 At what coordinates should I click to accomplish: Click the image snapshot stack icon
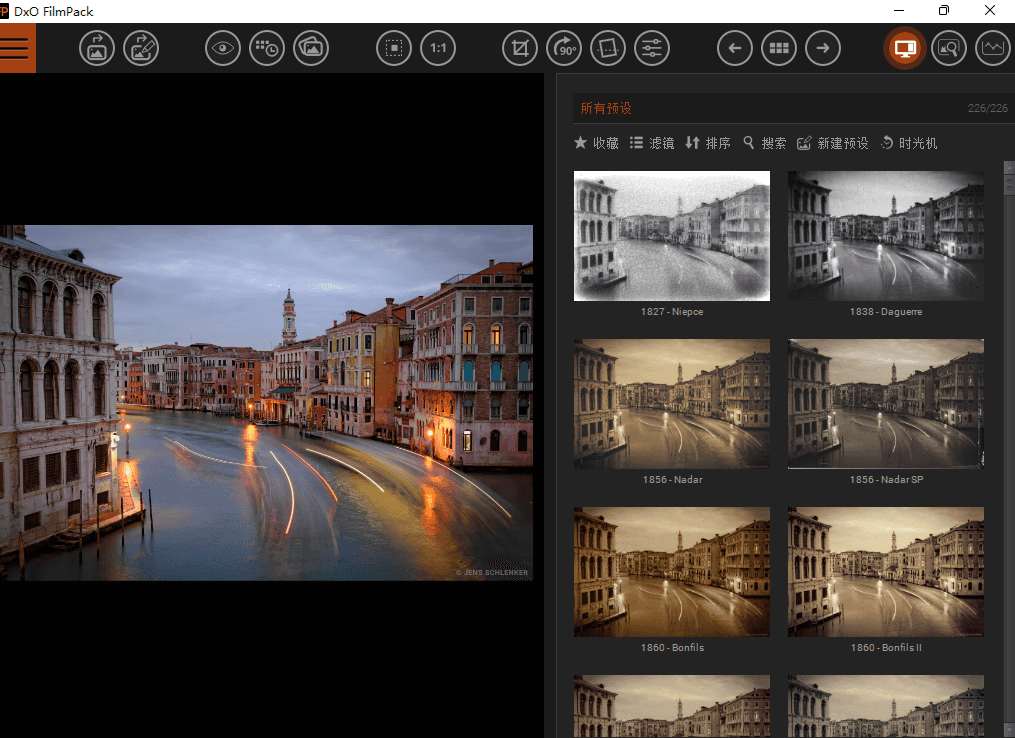click(x=311, y=48)
